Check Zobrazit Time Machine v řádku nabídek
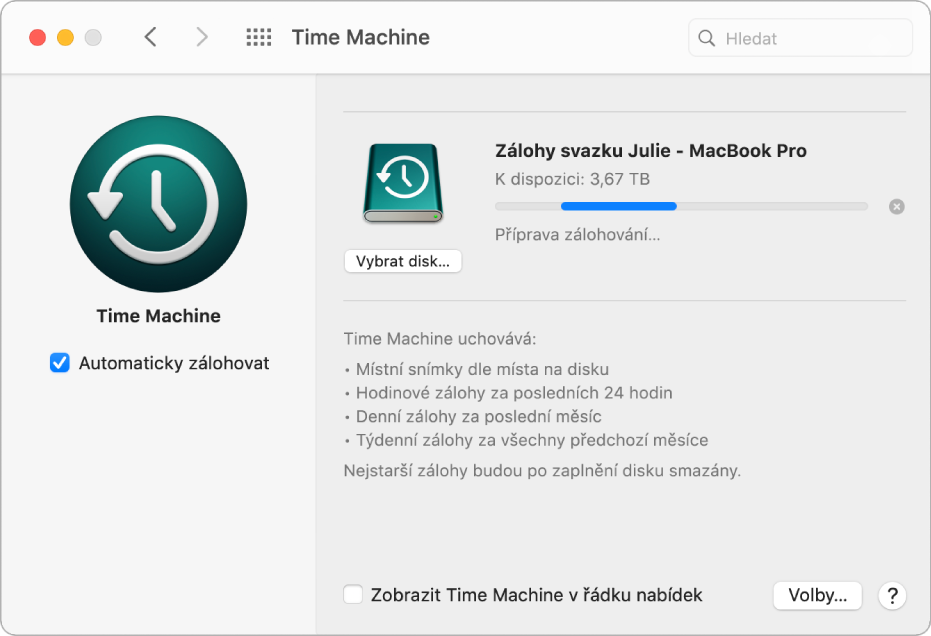 (352, 594)
